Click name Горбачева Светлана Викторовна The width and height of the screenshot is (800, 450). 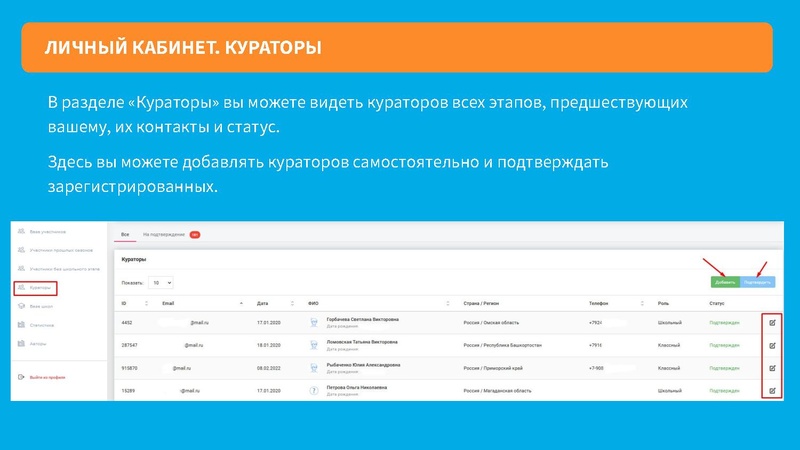coord(363,319)
